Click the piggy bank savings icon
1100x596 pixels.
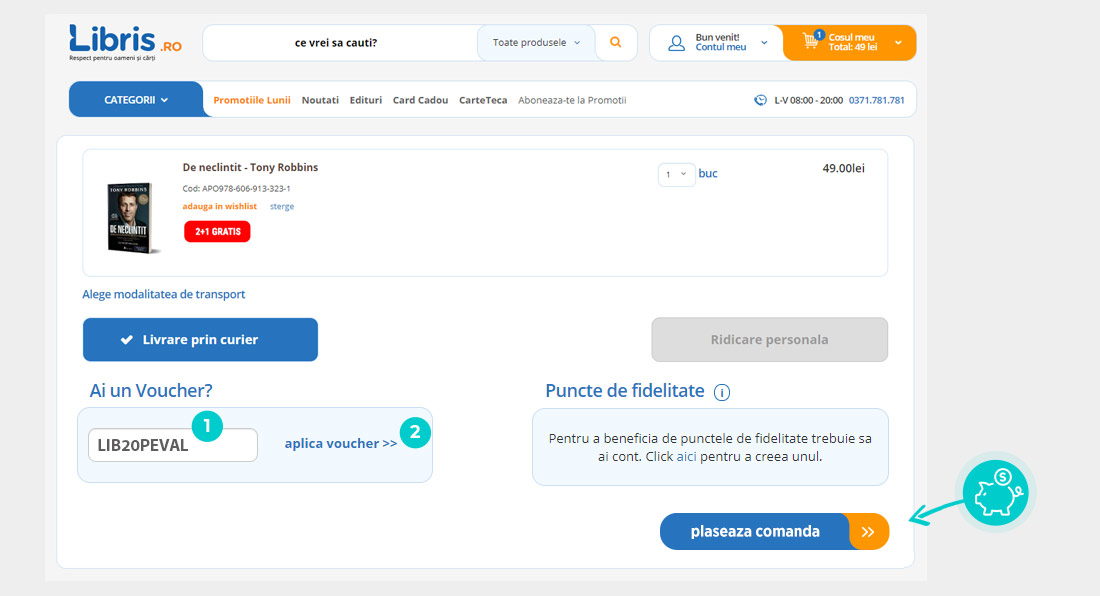click(x=995, y=493)
